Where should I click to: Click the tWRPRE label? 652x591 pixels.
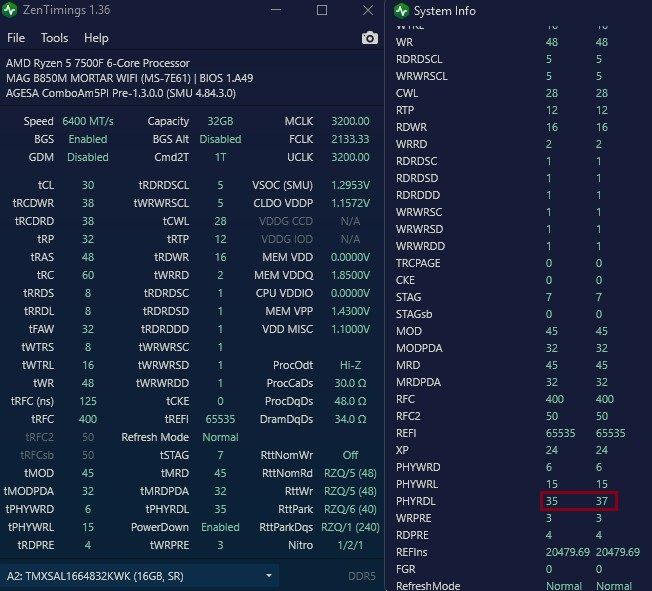tap(169, 545)
